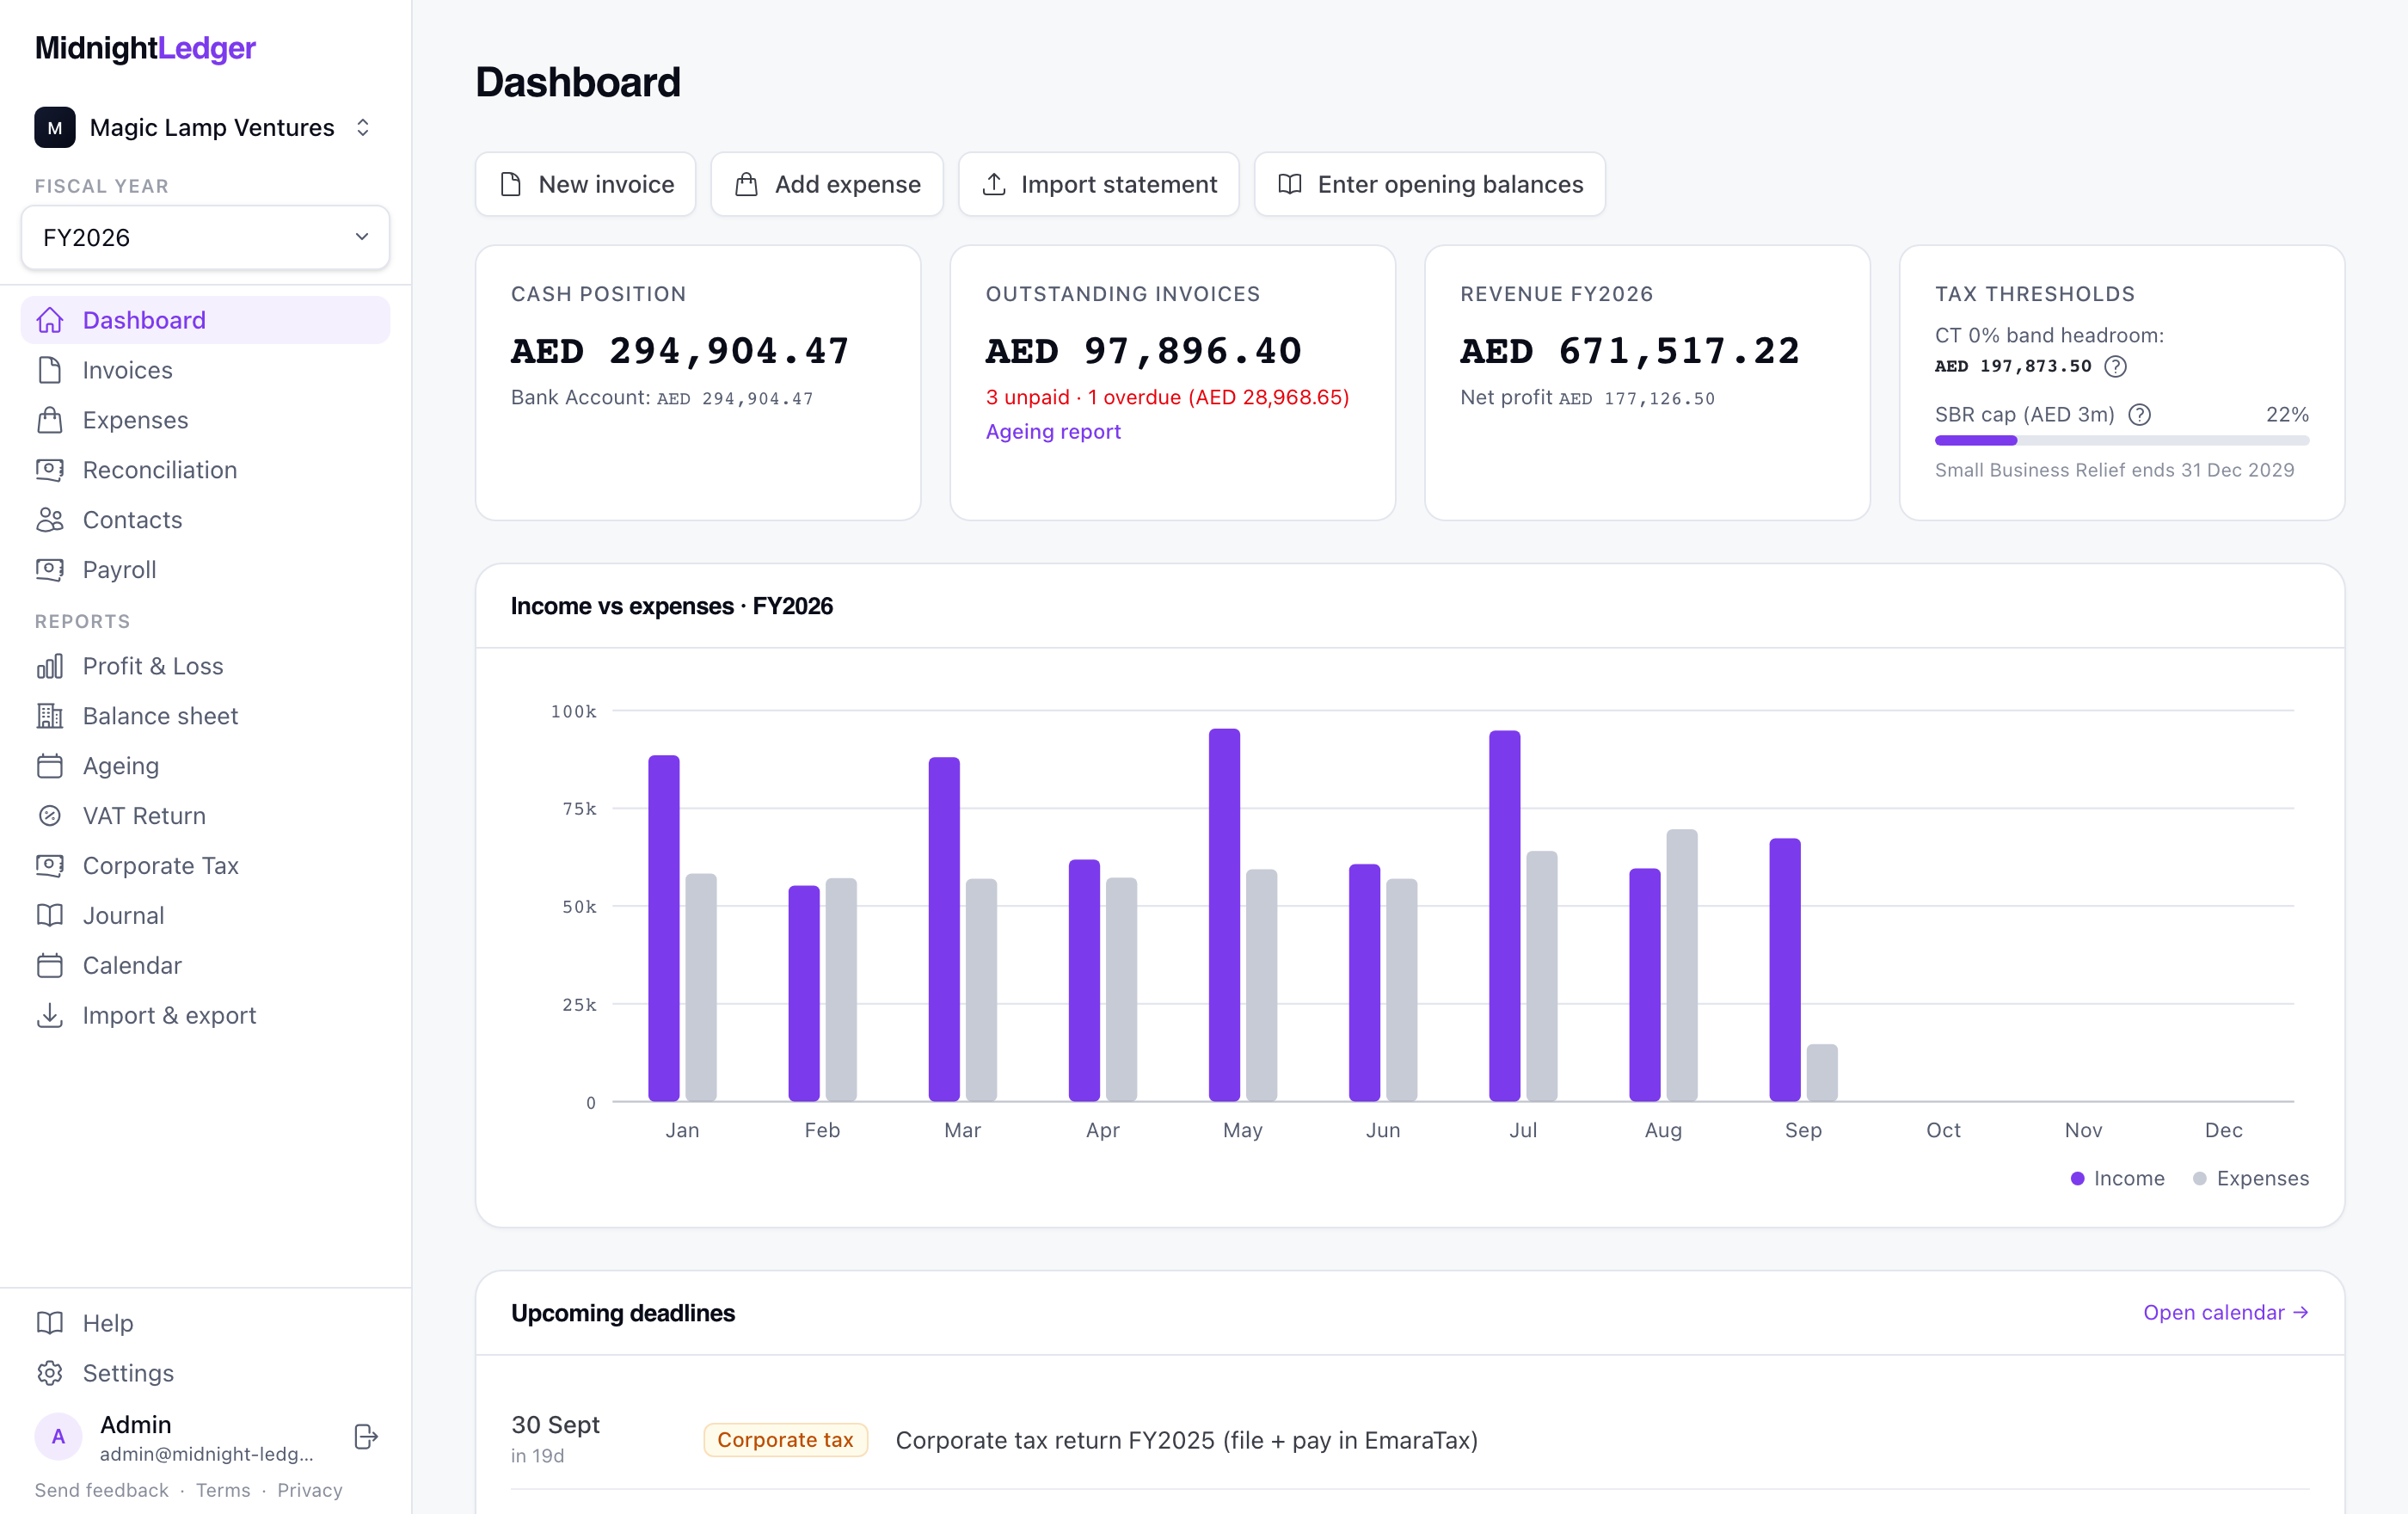The width and height of the screenshot is (2408, 1514).
Task: Click the Contacts people icon
Action: (50, 520)
